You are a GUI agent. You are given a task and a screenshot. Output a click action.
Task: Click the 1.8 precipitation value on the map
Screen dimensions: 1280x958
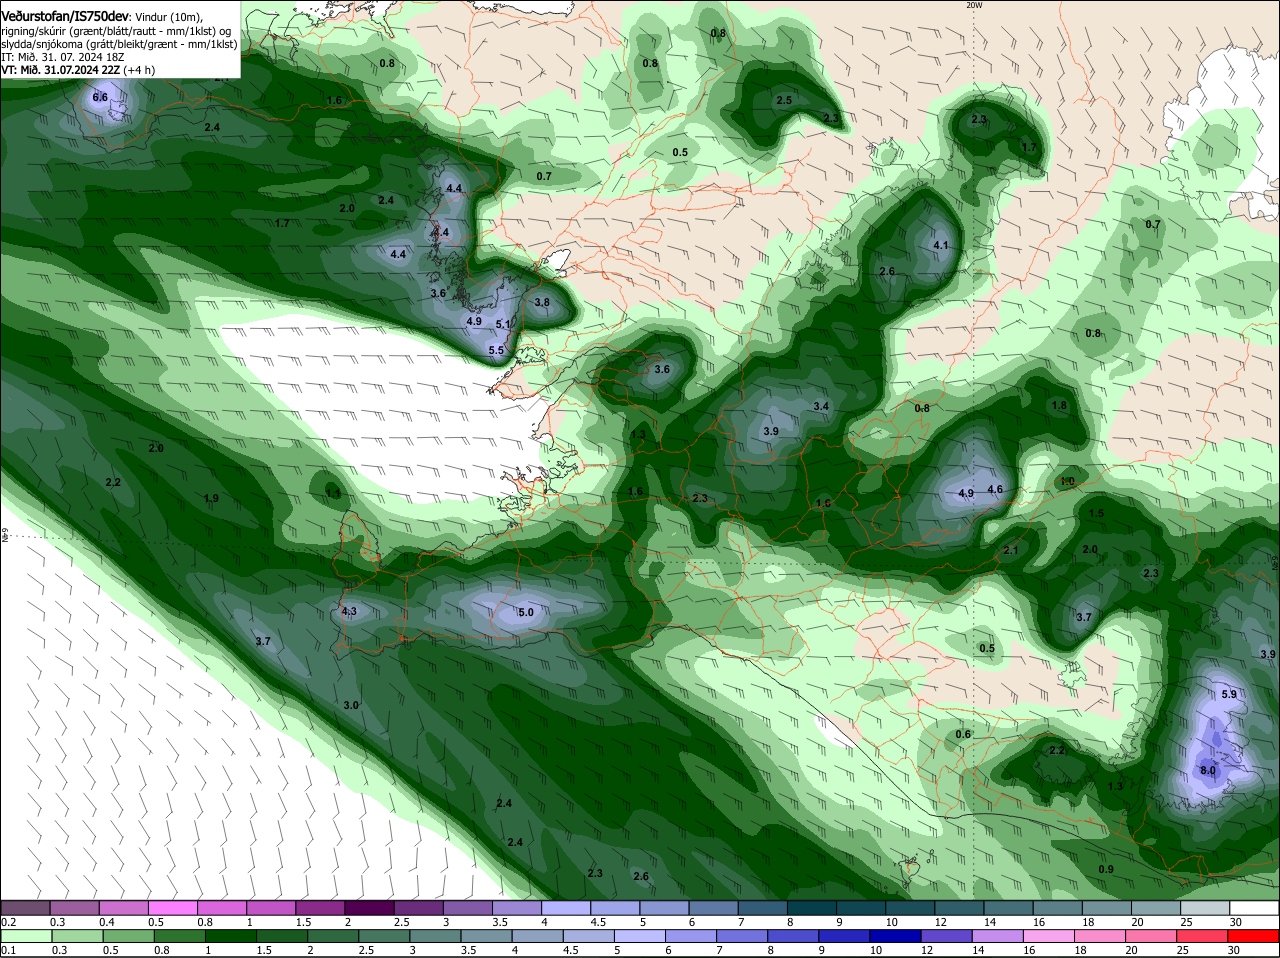[x=1060, y=405]
